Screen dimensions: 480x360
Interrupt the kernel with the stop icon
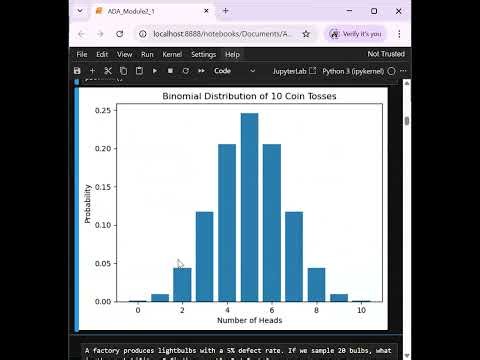click(170, 71)
